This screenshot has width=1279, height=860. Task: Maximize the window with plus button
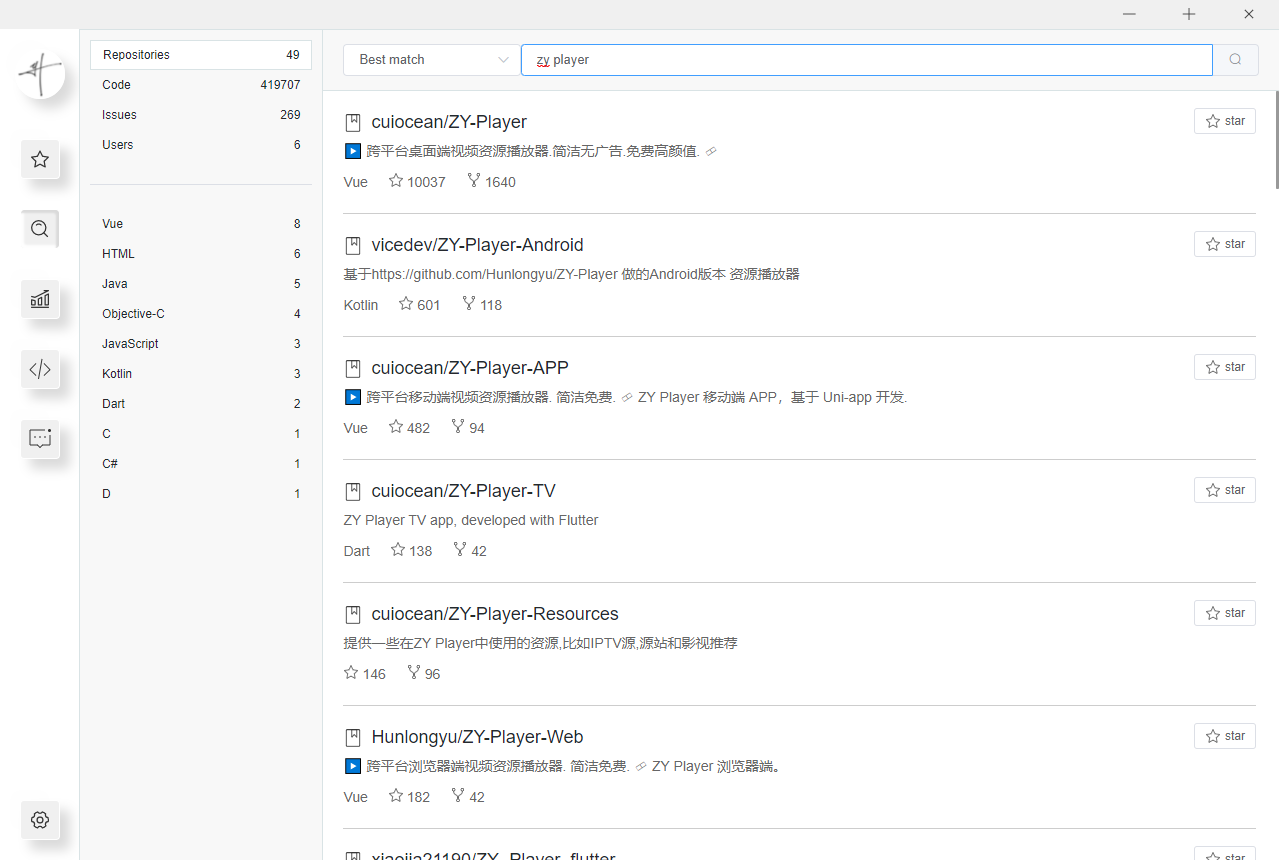1189,14
